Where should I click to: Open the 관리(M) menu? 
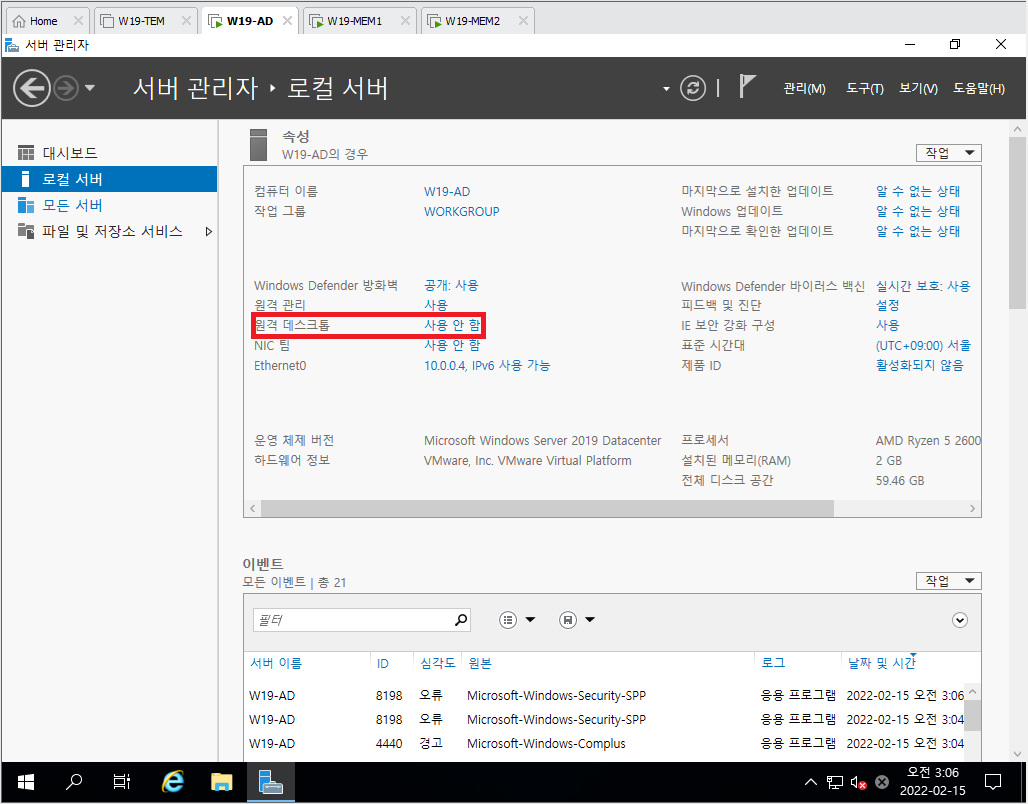point(804,89)
